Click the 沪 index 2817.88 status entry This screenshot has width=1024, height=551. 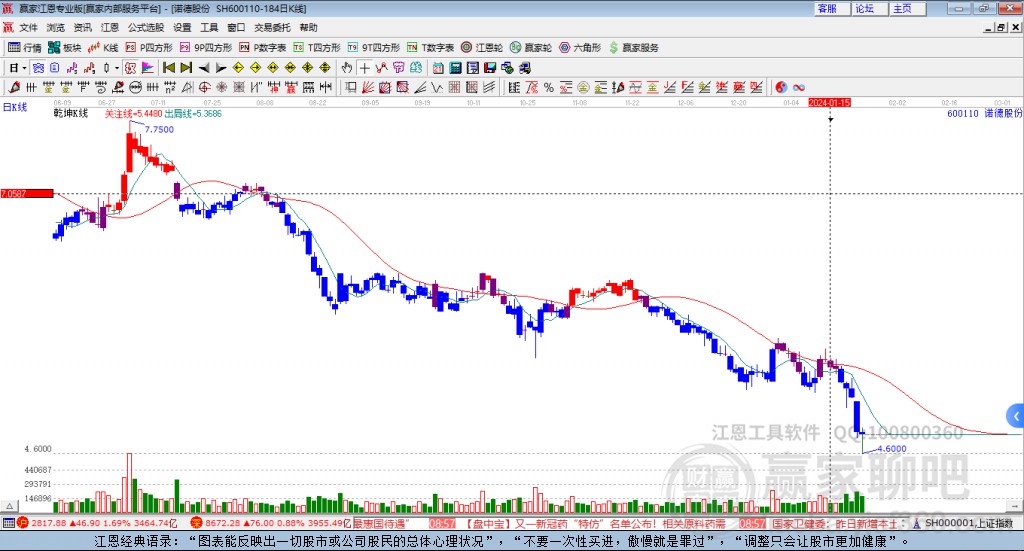click(x=97, y=523)
